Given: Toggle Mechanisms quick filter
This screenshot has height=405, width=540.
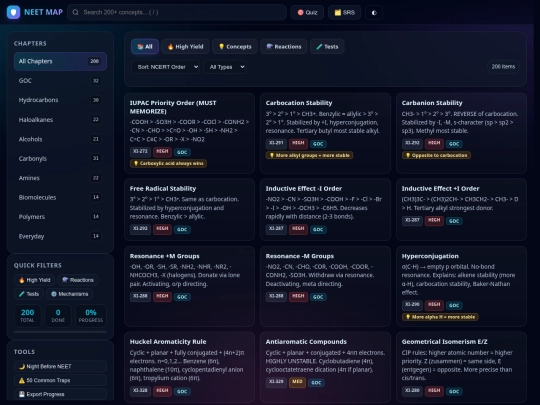Looking at the screenshot, I should point(70,294).
